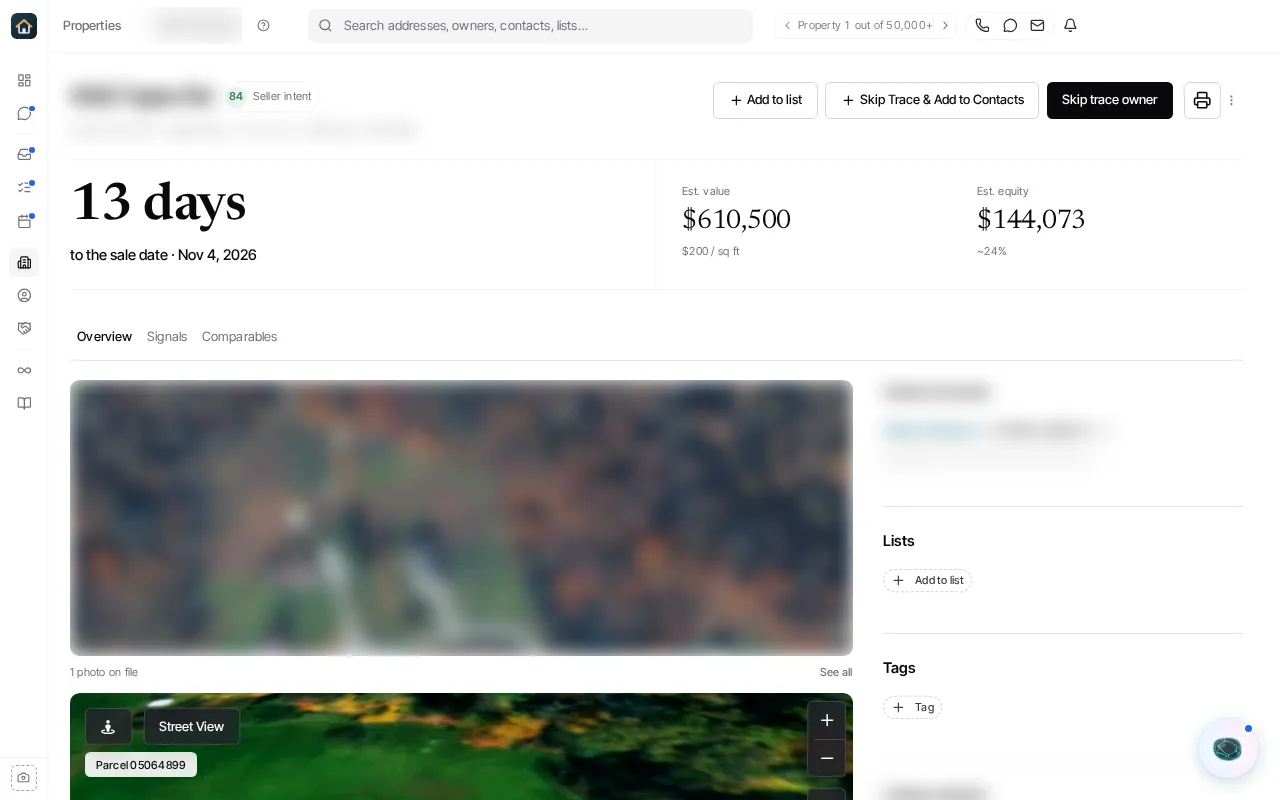The image size is (1280, 800).
Task: Click the Properties breadcrumb label
Action: tap(92, 26)
